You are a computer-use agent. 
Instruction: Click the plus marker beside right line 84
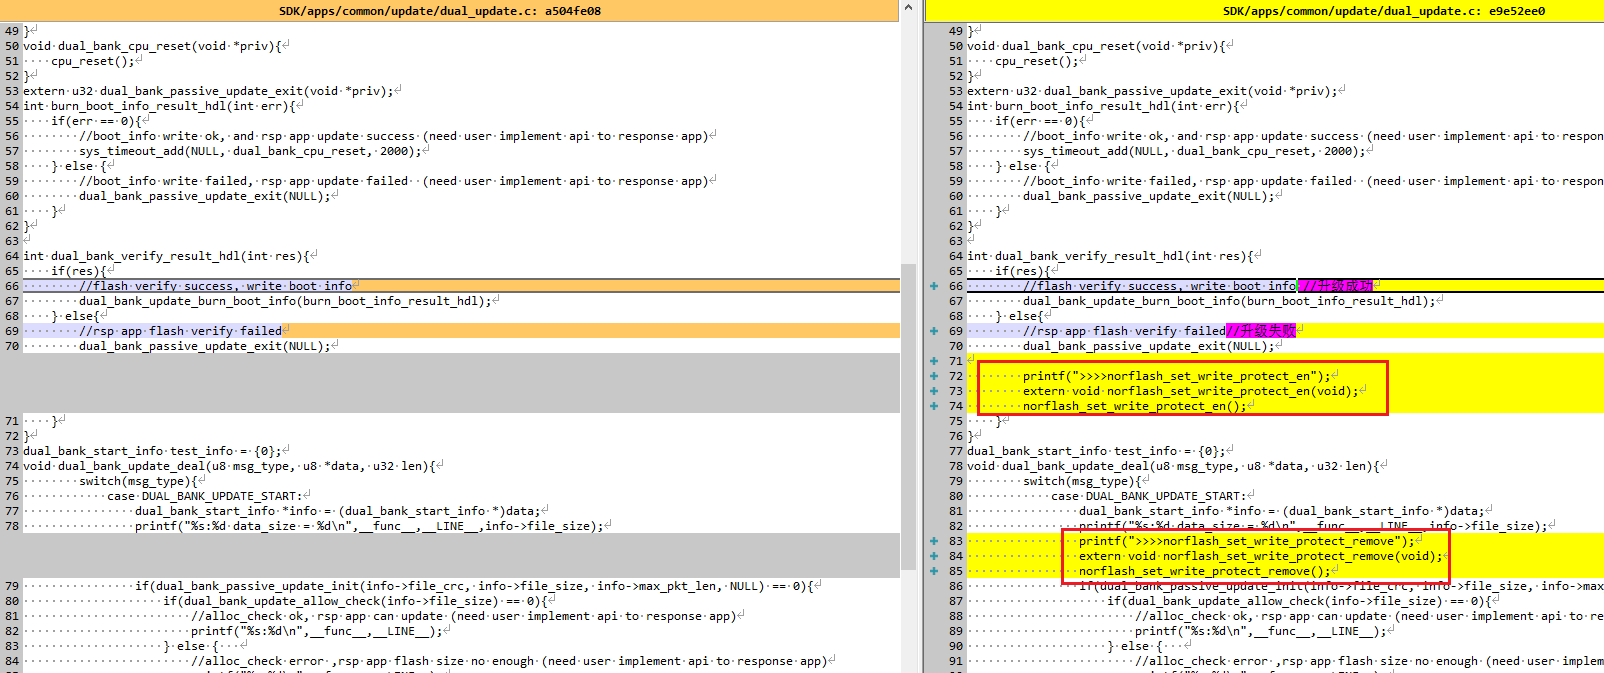point(934,556)
